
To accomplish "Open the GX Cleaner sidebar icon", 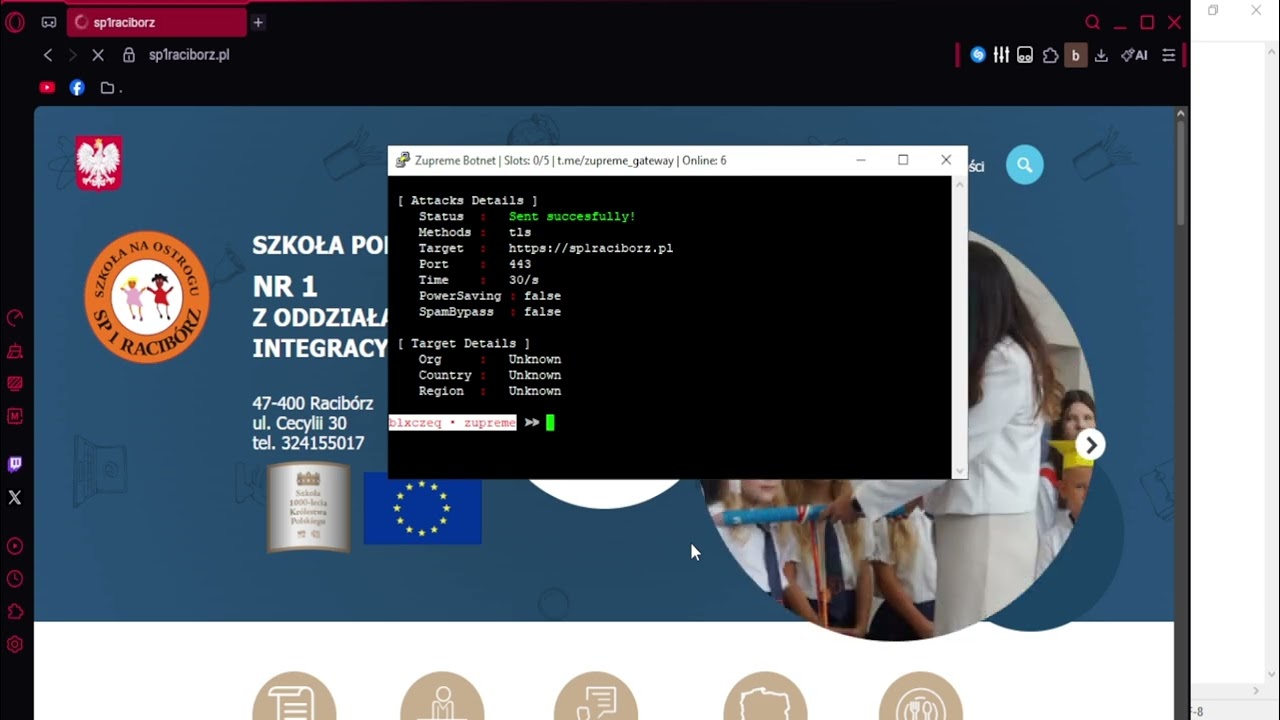I will pos(15,351).
